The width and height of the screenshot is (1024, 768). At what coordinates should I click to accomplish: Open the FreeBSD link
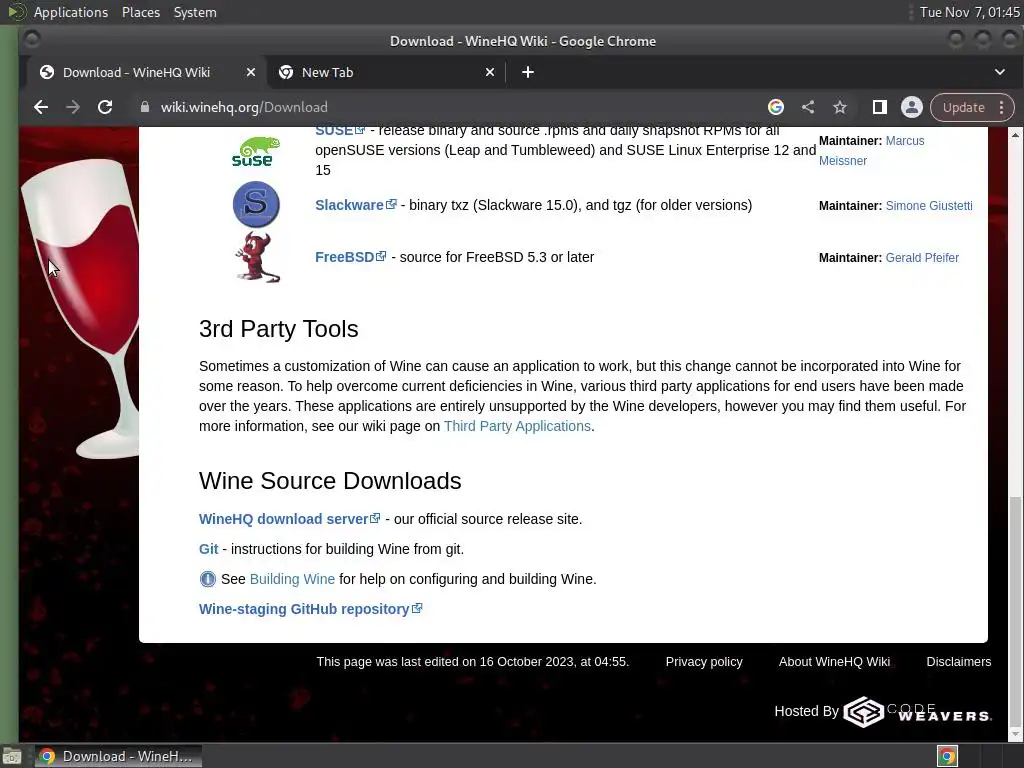[x=350, y=257]
